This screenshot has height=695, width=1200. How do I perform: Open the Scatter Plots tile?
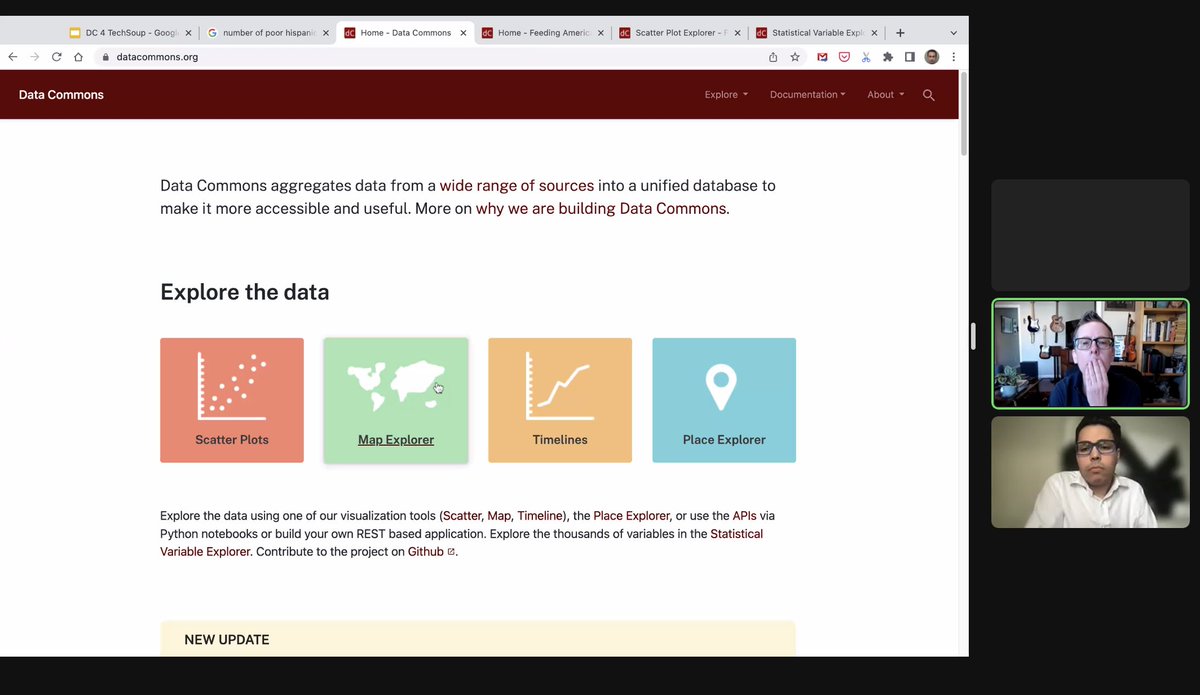tap(232, 400)
